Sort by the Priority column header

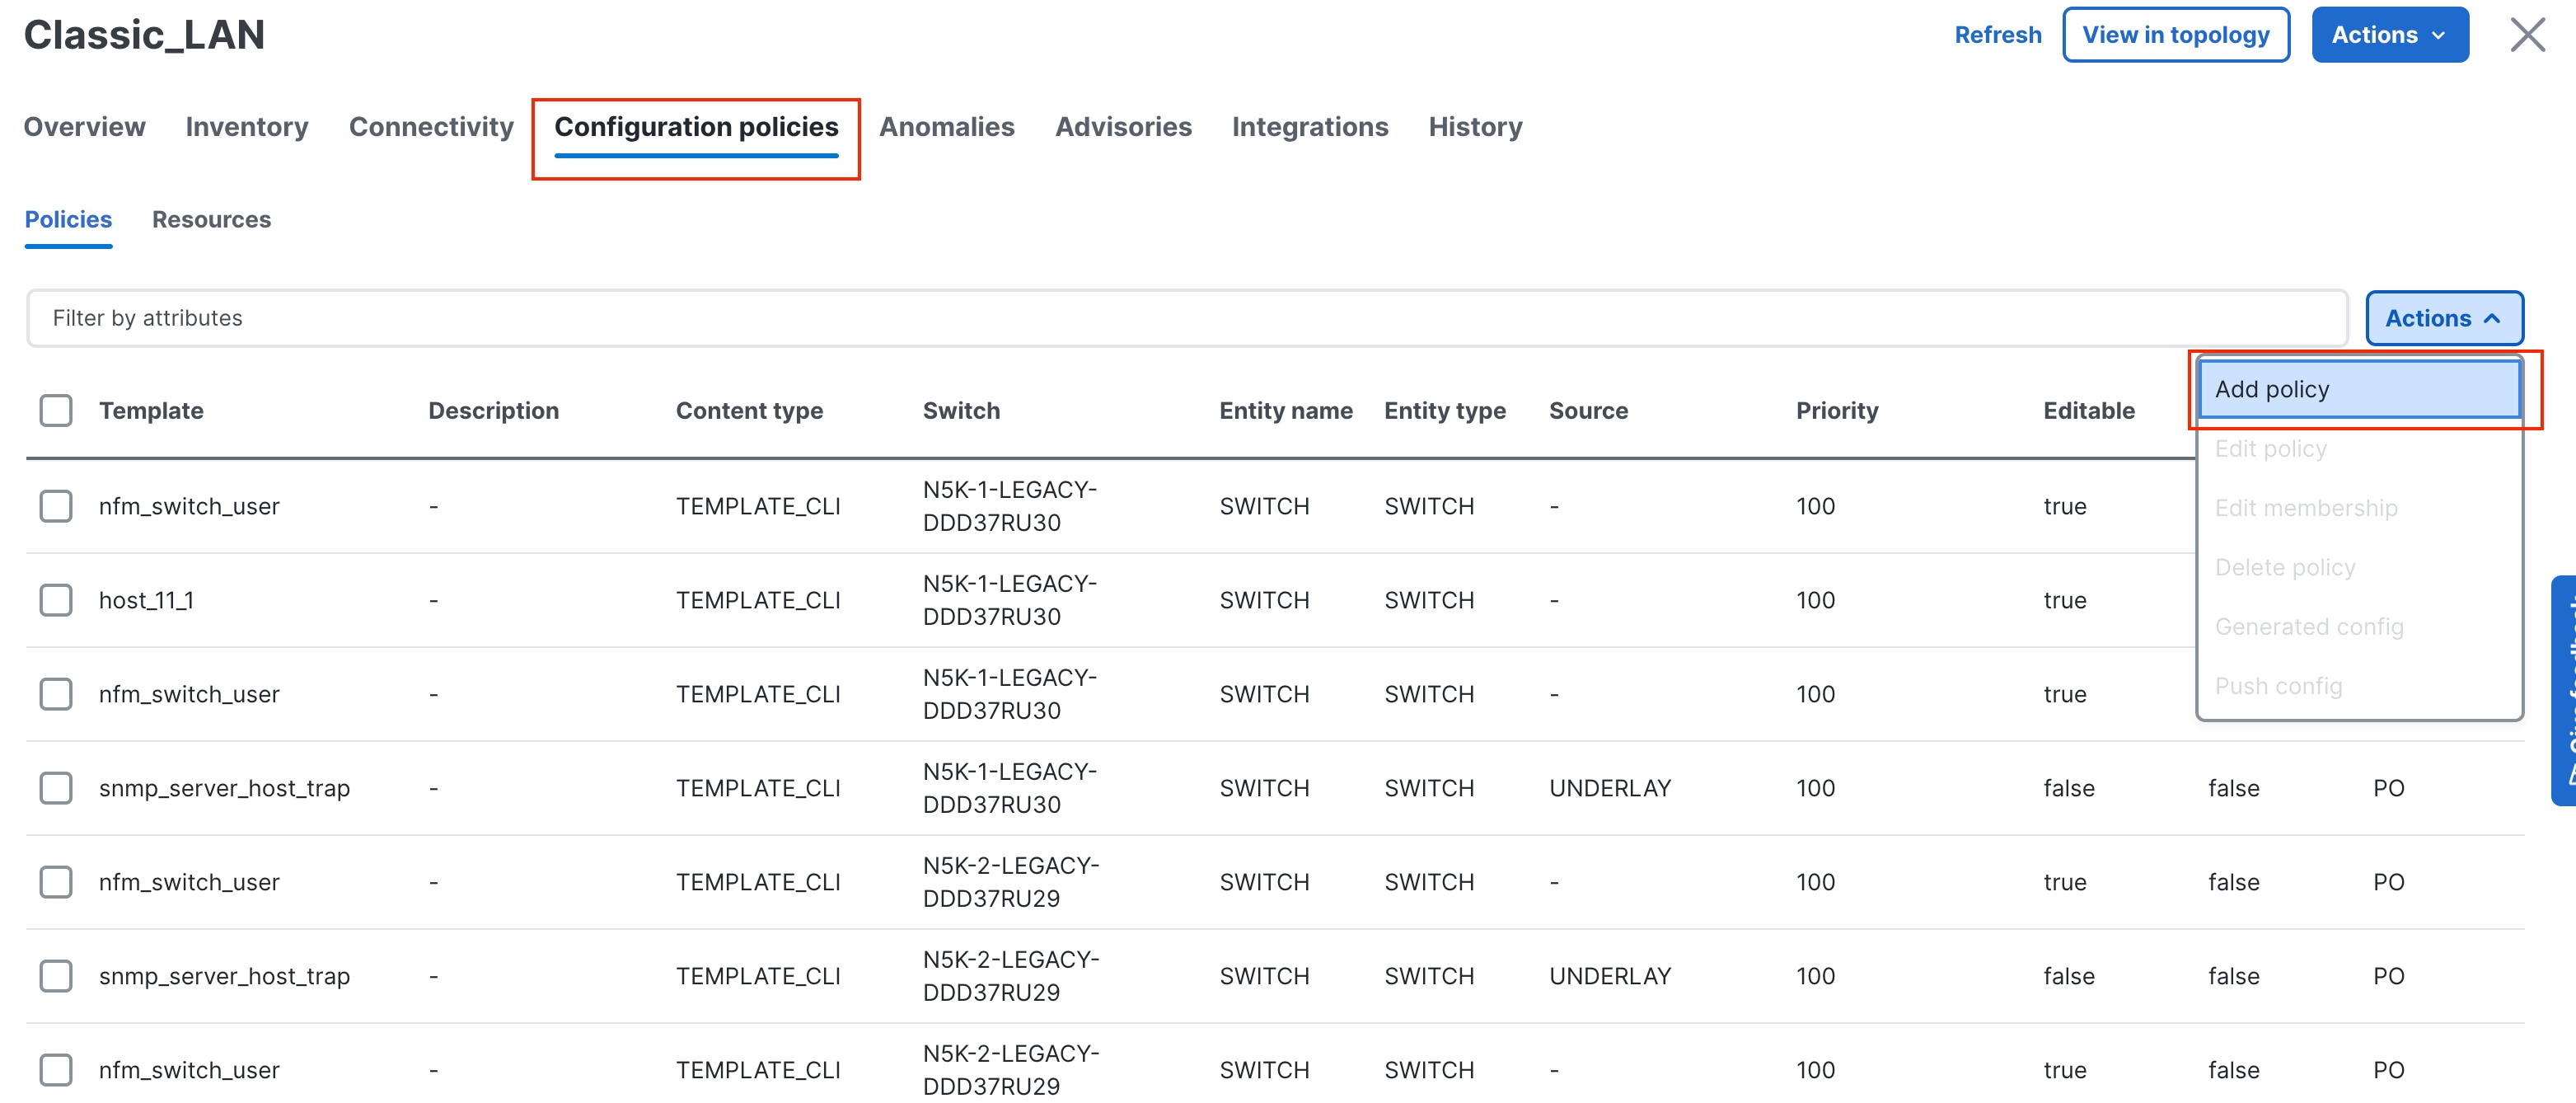click(1836, 410)
